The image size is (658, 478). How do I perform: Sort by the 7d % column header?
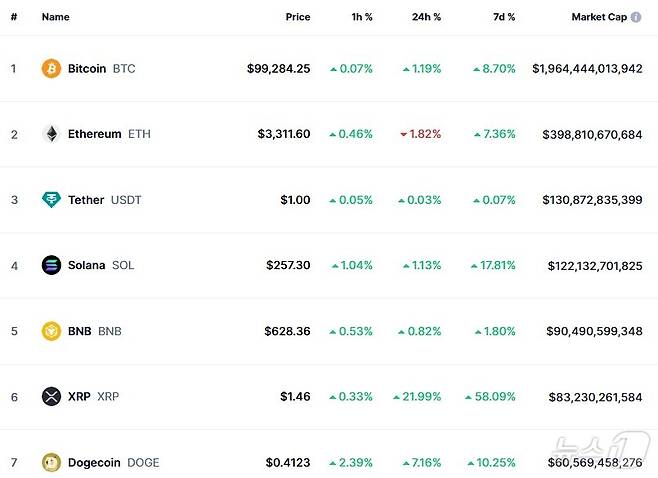click(504, 17)
